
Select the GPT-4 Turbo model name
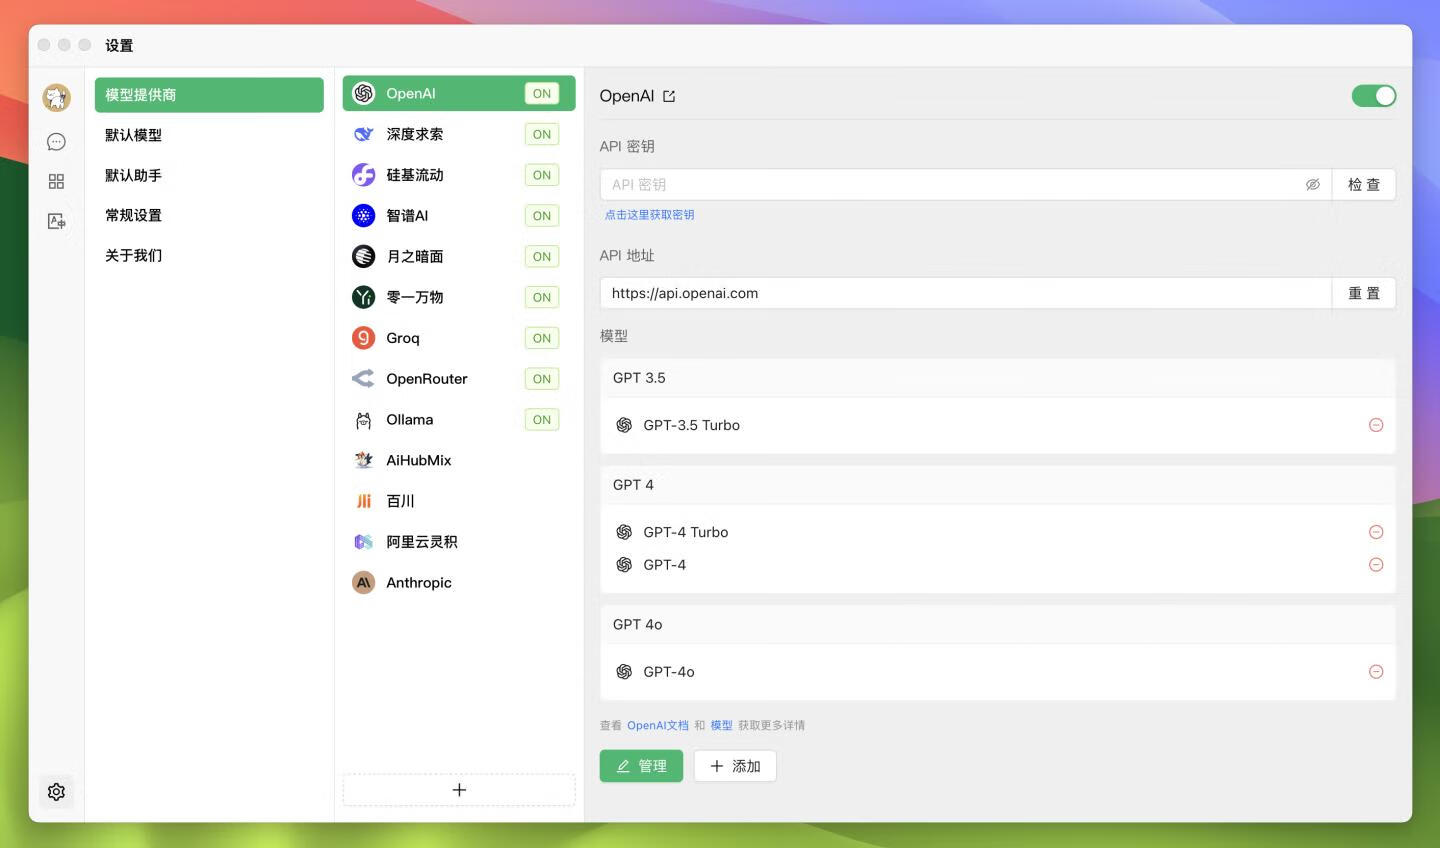tap(686, 532)
